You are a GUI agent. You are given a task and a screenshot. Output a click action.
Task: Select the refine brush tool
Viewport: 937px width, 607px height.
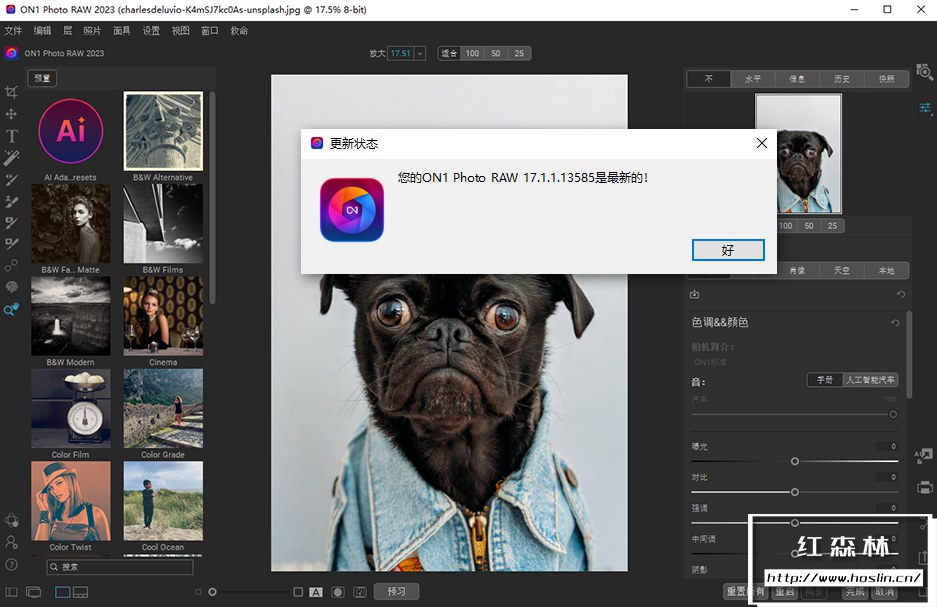coord(11,223)
